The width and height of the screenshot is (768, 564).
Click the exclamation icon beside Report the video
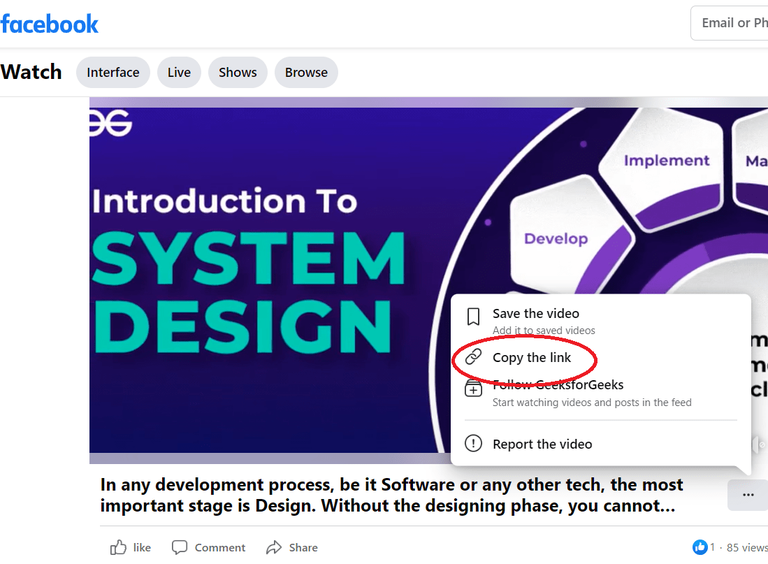tap(473, 444)
